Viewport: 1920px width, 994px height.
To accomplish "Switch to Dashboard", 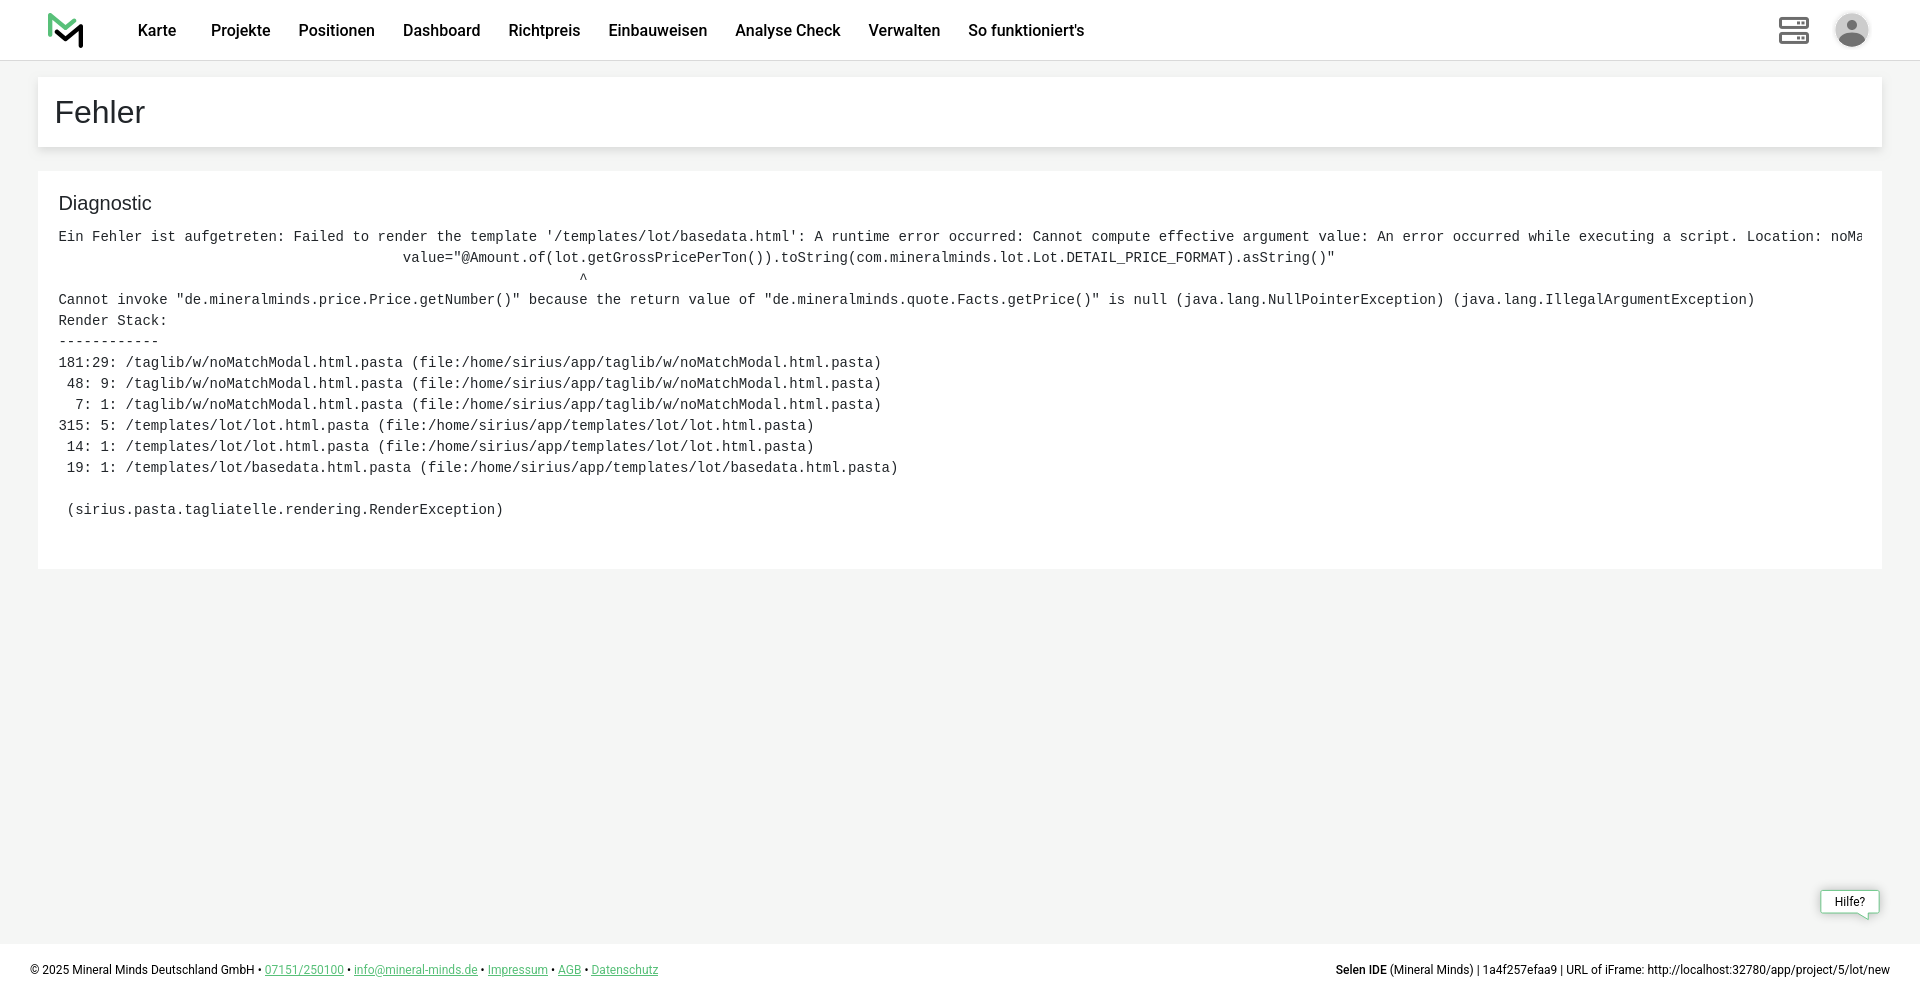I will click(x=441, y=31).
